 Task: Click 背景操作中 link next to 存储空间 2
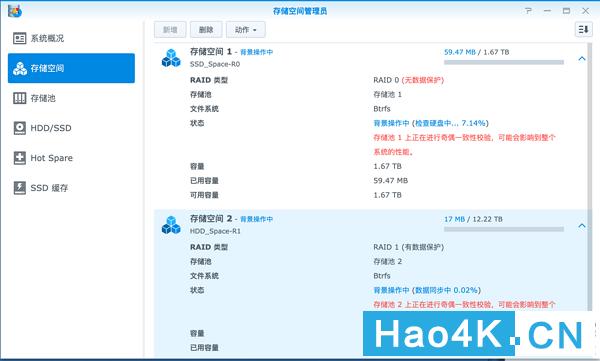(x=256, y=219)
